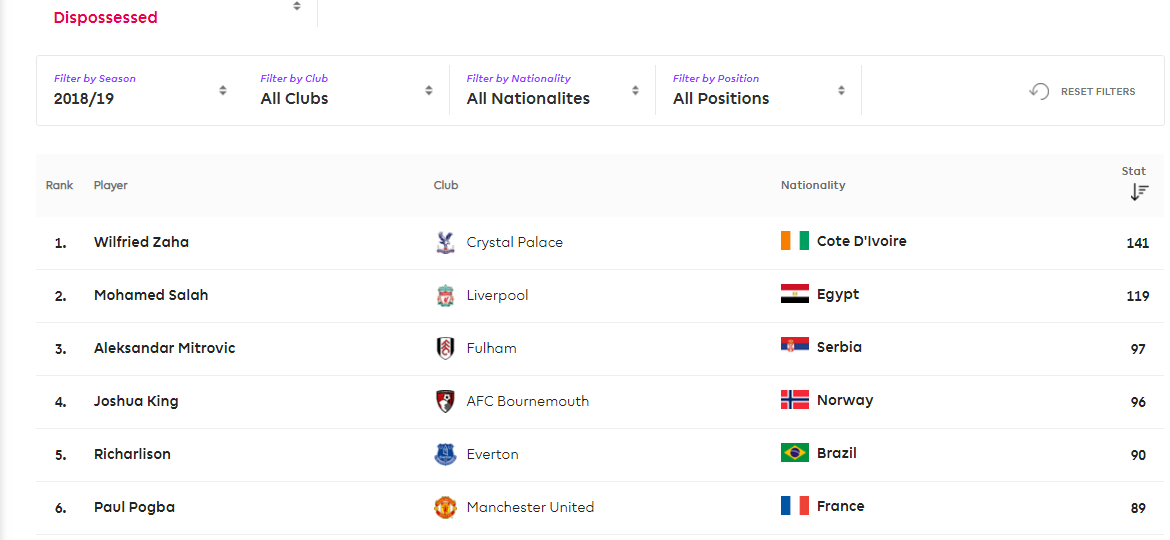Click the Player column header
The width and height of the screenshot is (1170, 540).
110,185
